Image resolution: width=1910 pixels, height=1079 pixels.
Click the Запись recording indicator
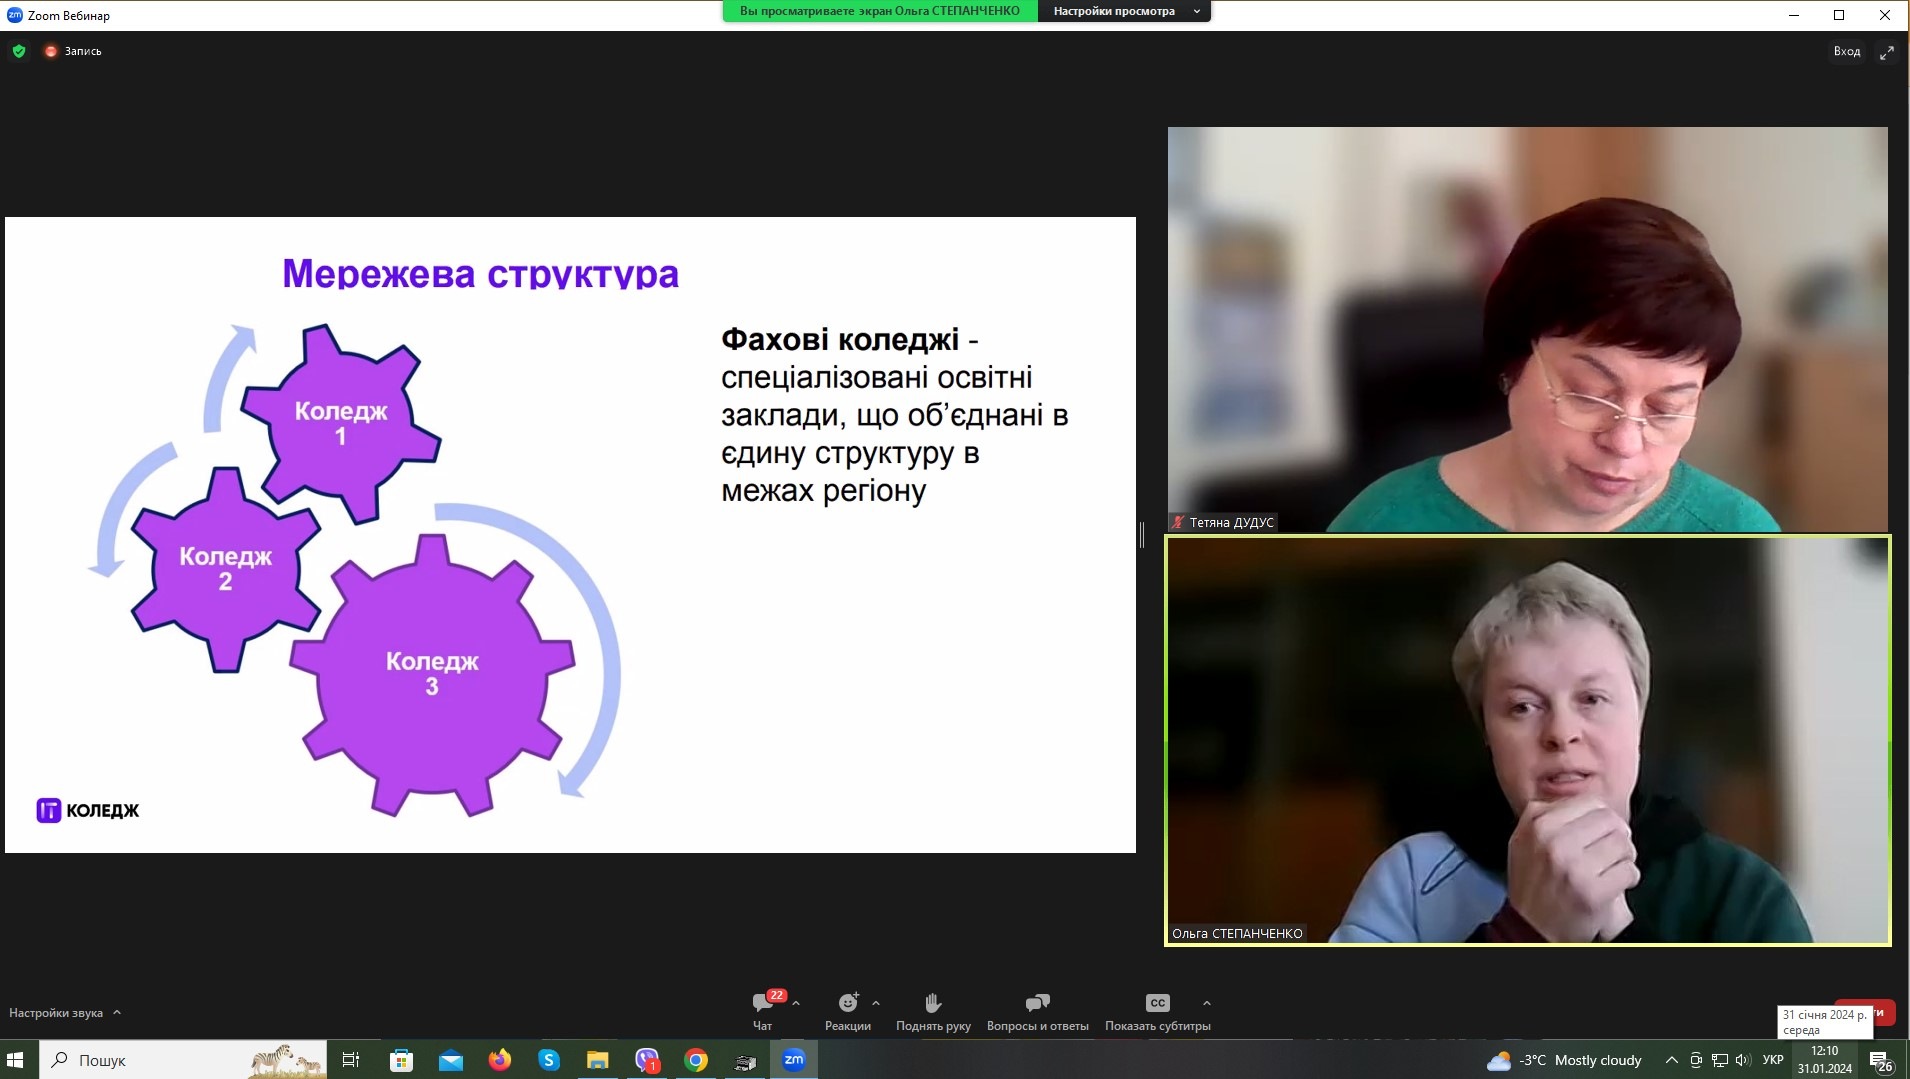coord(73,51)
